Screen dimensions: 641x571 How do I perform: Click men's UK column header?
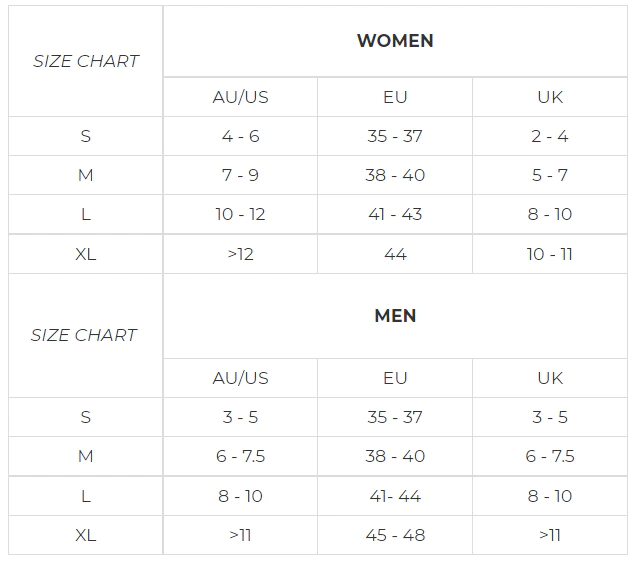550,378
